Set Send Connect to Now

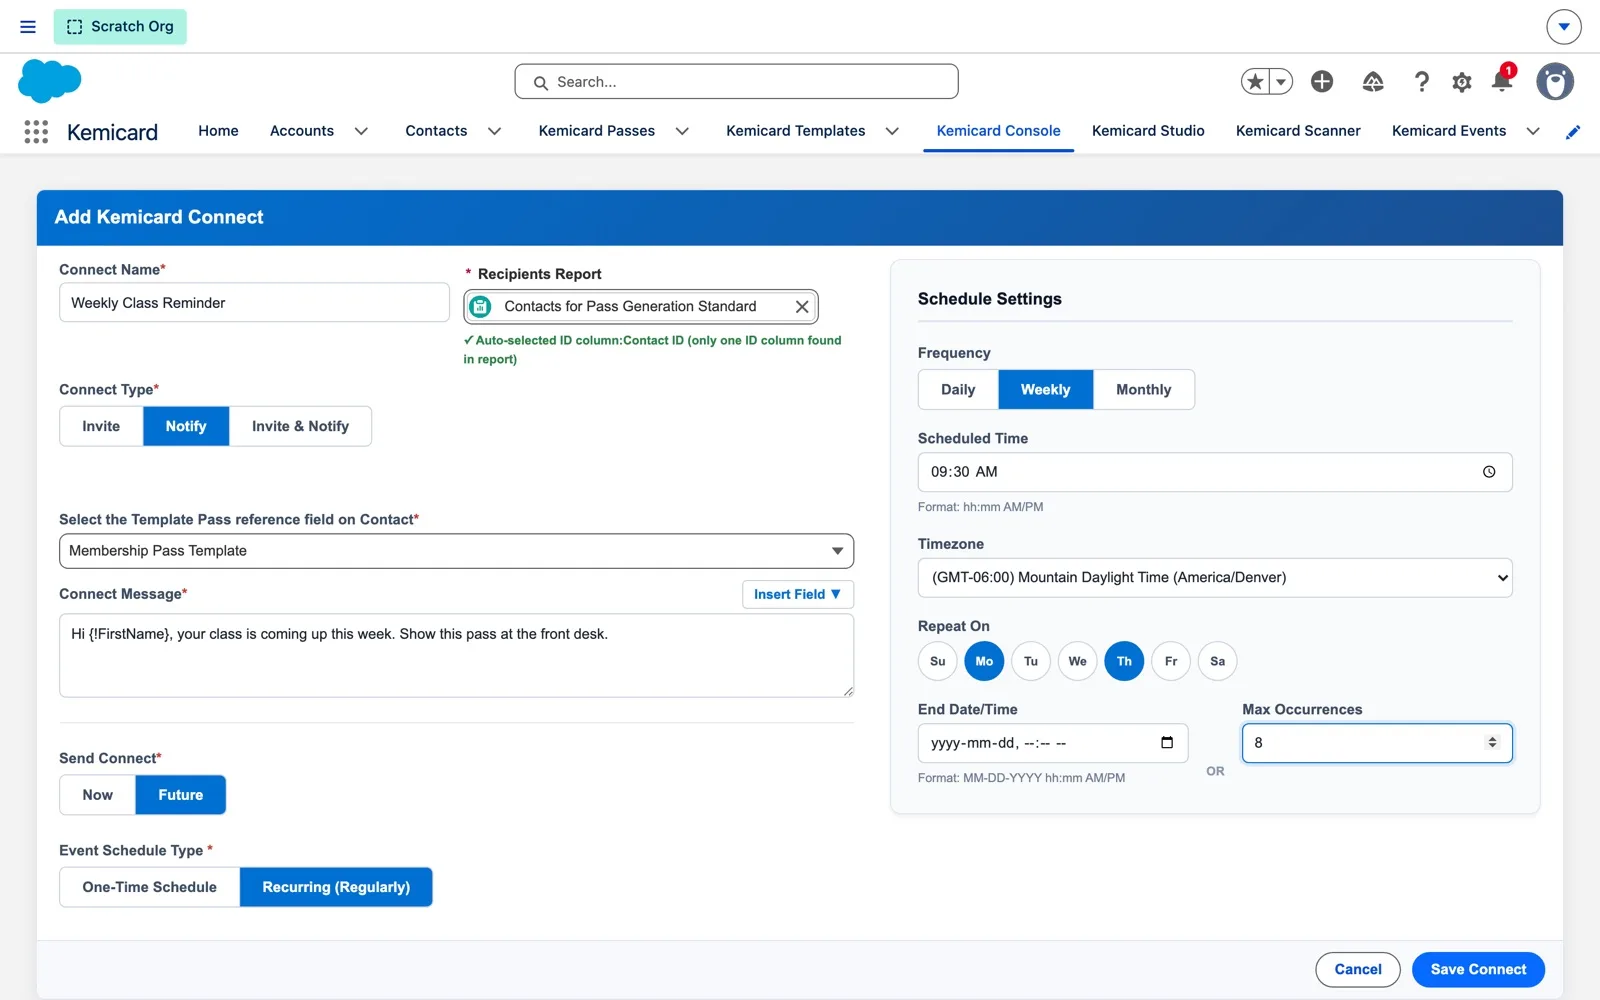pos(98,795)
